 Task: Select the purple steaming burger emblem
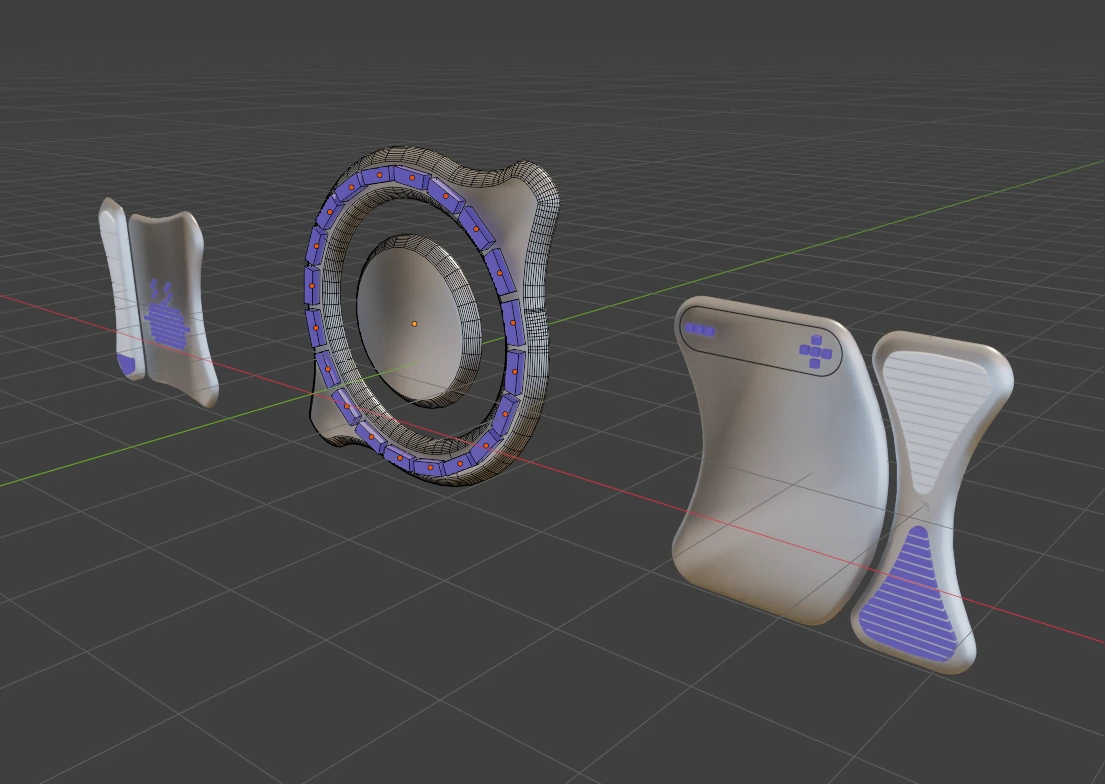(166, 316)
